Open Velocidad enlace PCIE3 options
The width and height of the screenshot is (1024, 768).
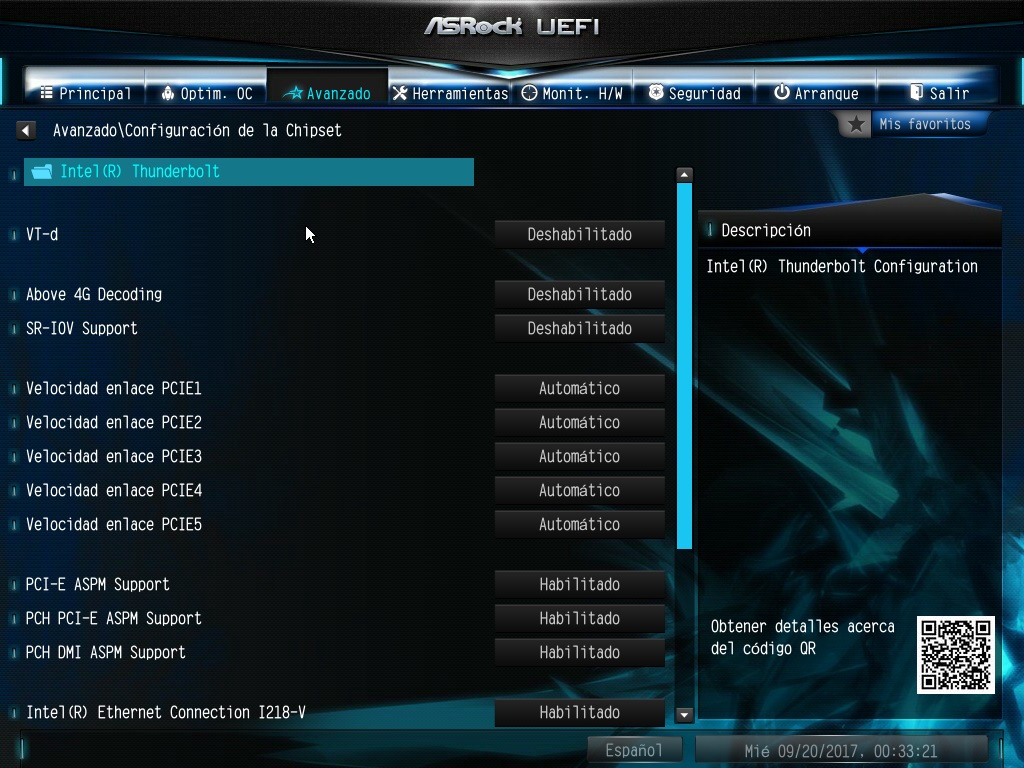pos(579,456)
